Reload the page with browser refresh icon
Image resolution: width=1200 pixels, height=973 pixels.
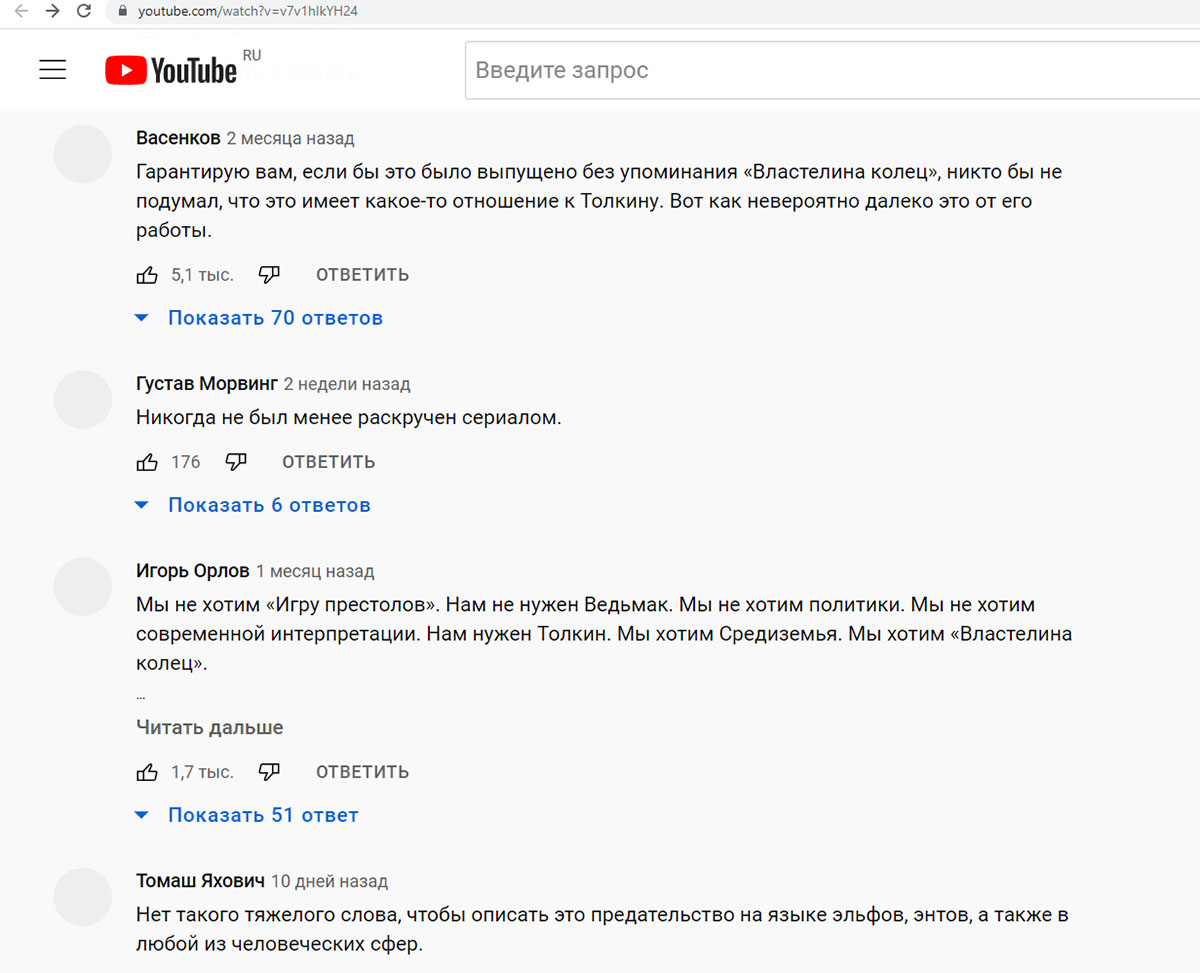(x=84, y=11)
